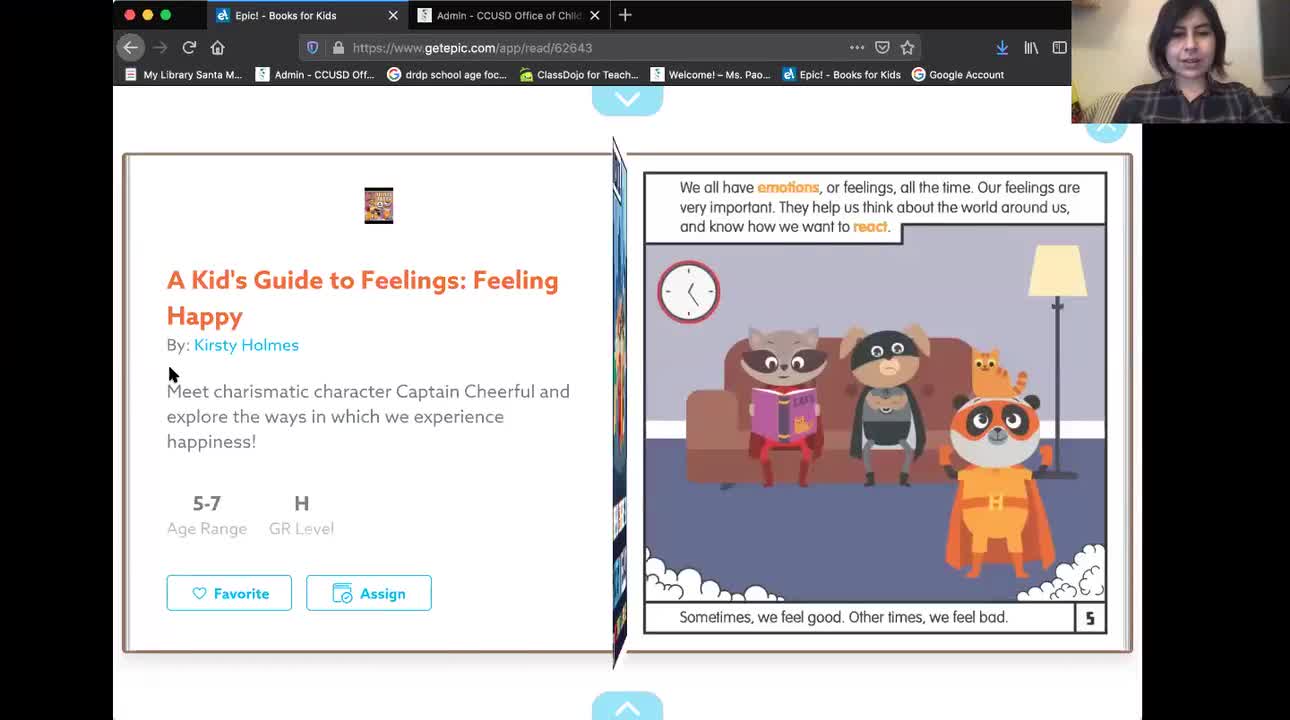Assign this book
Viewport: 1290px width, 720px height.
(369, 593)
